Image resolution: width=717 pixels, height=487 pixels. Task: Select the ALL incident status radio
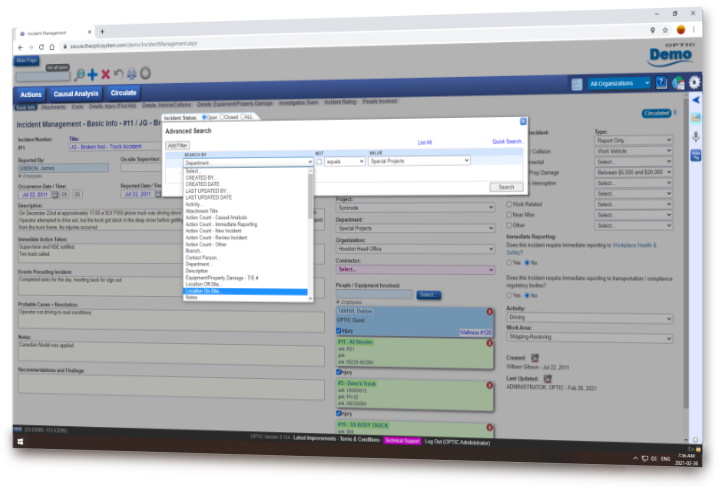click(x=242, y=117)
